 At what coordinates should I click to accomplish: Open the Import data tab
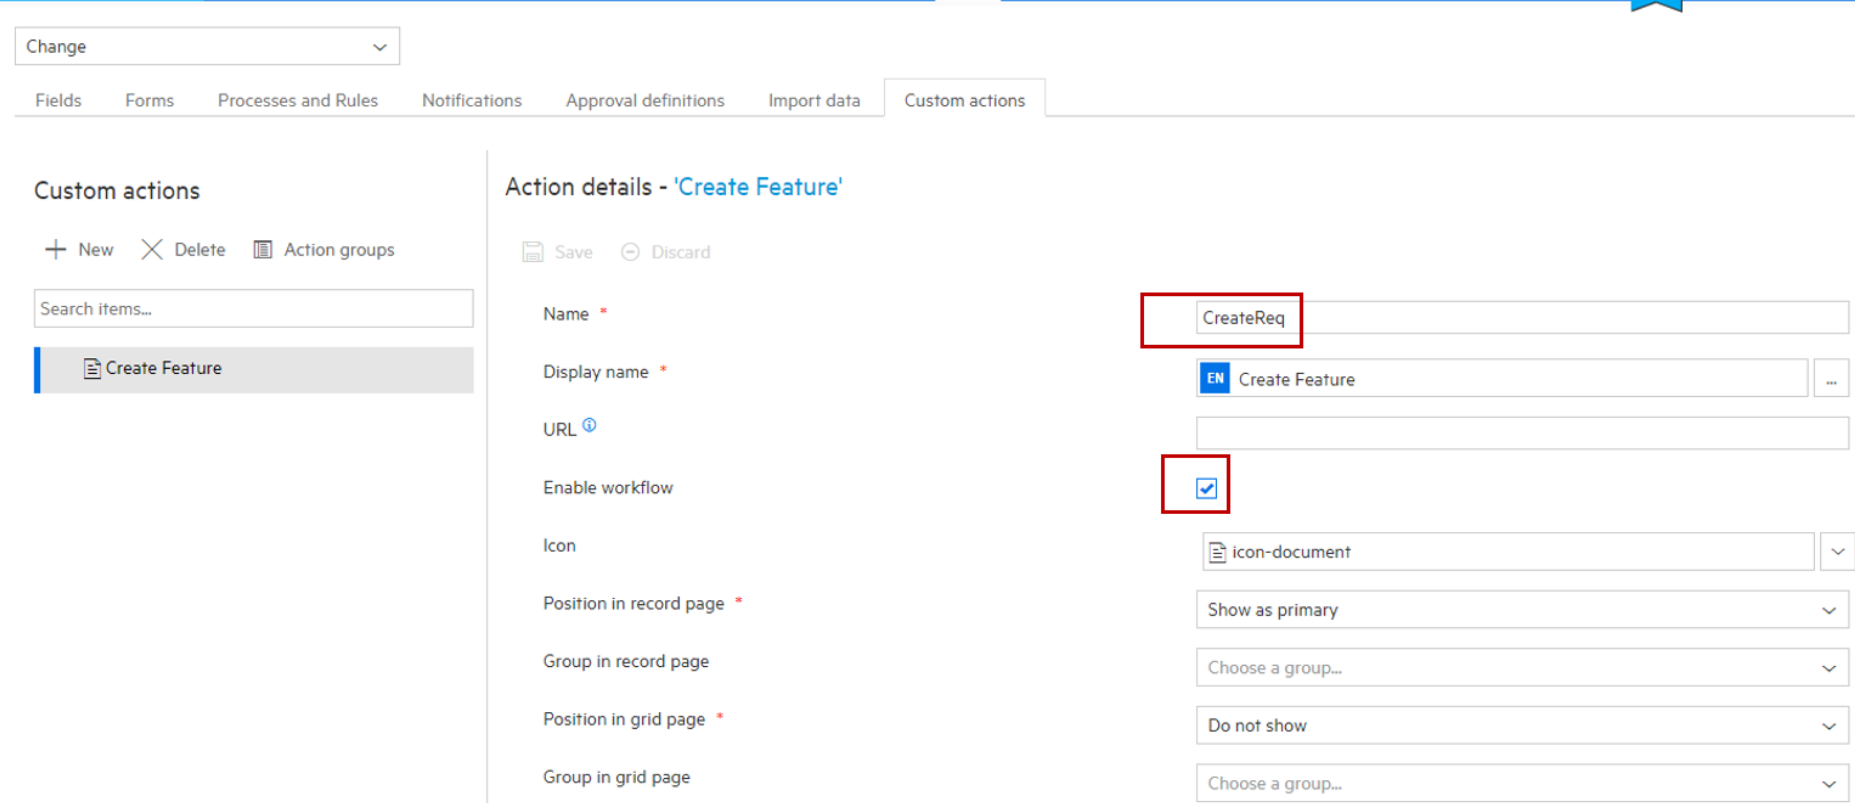click(814, 100)
